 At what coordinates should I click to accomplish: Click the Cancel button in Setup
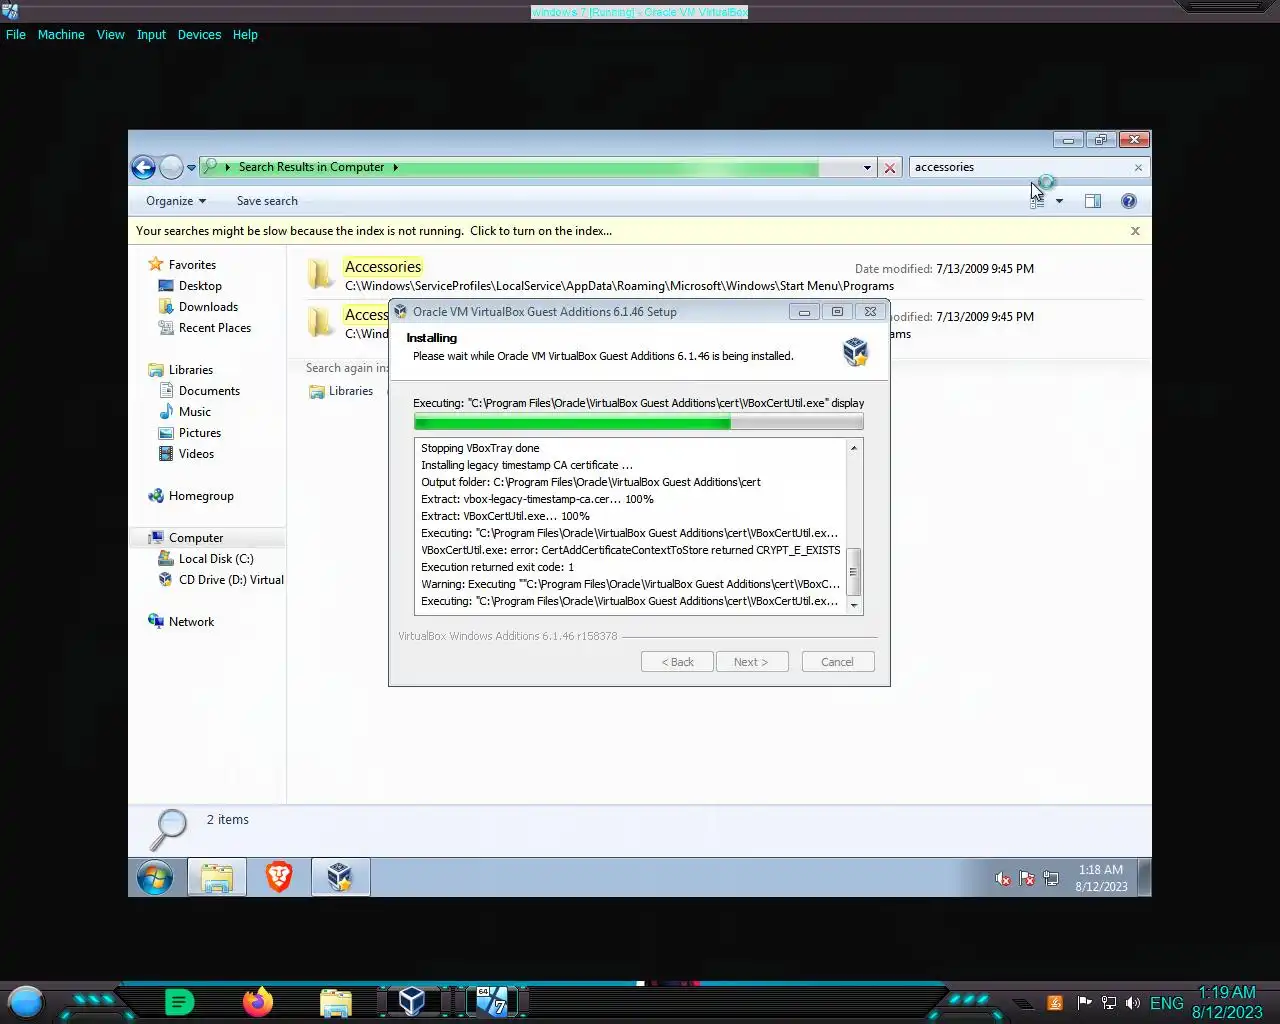837,662
